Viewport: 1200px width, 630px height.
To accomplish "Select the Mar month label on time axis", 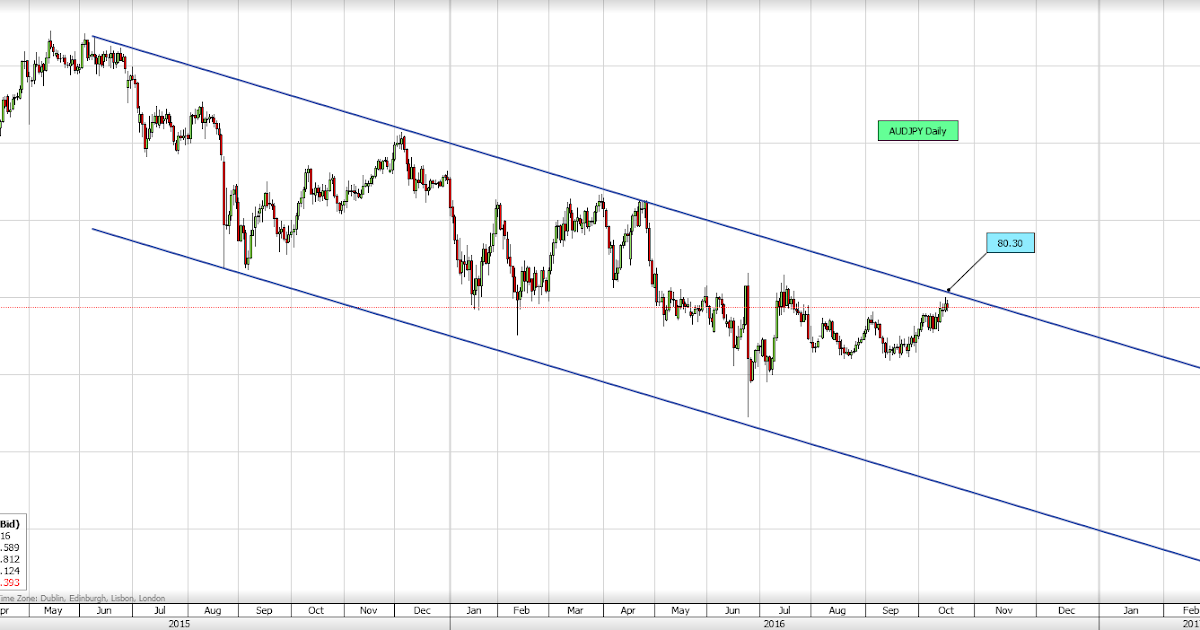I will (x=576, y=608).
